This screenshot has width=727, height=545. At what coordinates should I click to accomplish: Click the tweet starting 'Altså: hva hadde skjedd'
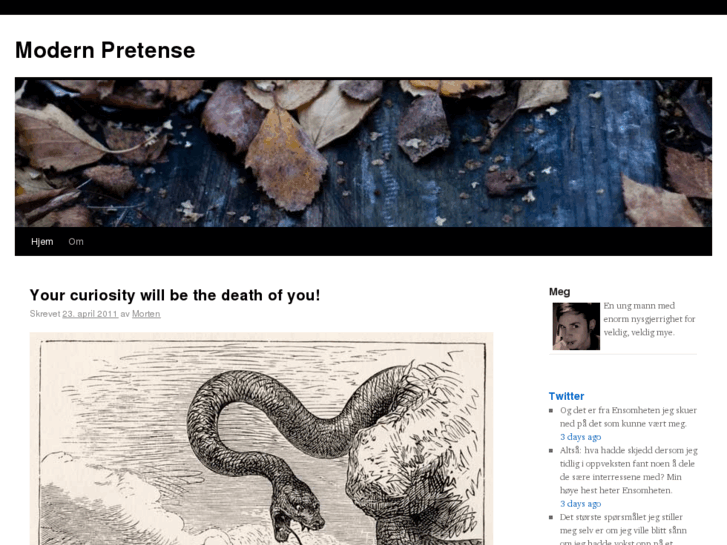[629, 470]
